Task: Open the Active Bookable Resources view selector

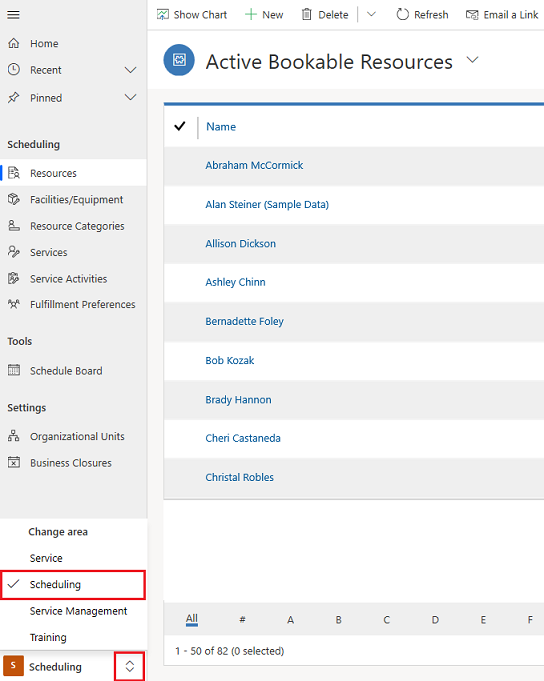Action: (472, 60)
